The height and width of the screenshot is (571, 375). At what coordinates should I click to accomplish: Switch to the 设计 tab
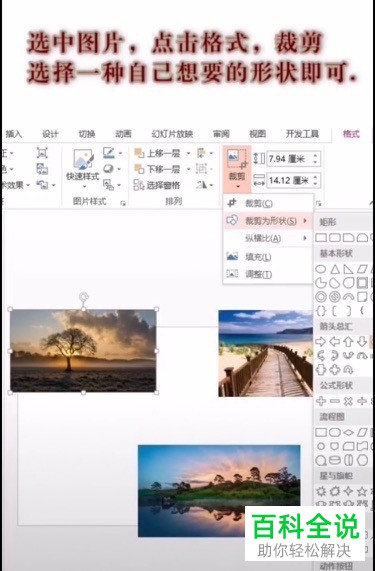tap(50, 134)
